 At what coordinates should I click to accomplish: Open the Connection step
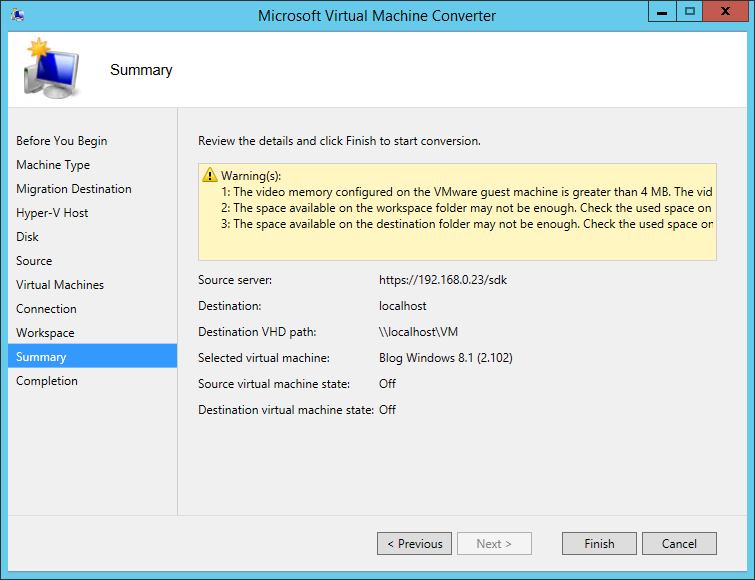pyautogui.click(x=46, y=309)
